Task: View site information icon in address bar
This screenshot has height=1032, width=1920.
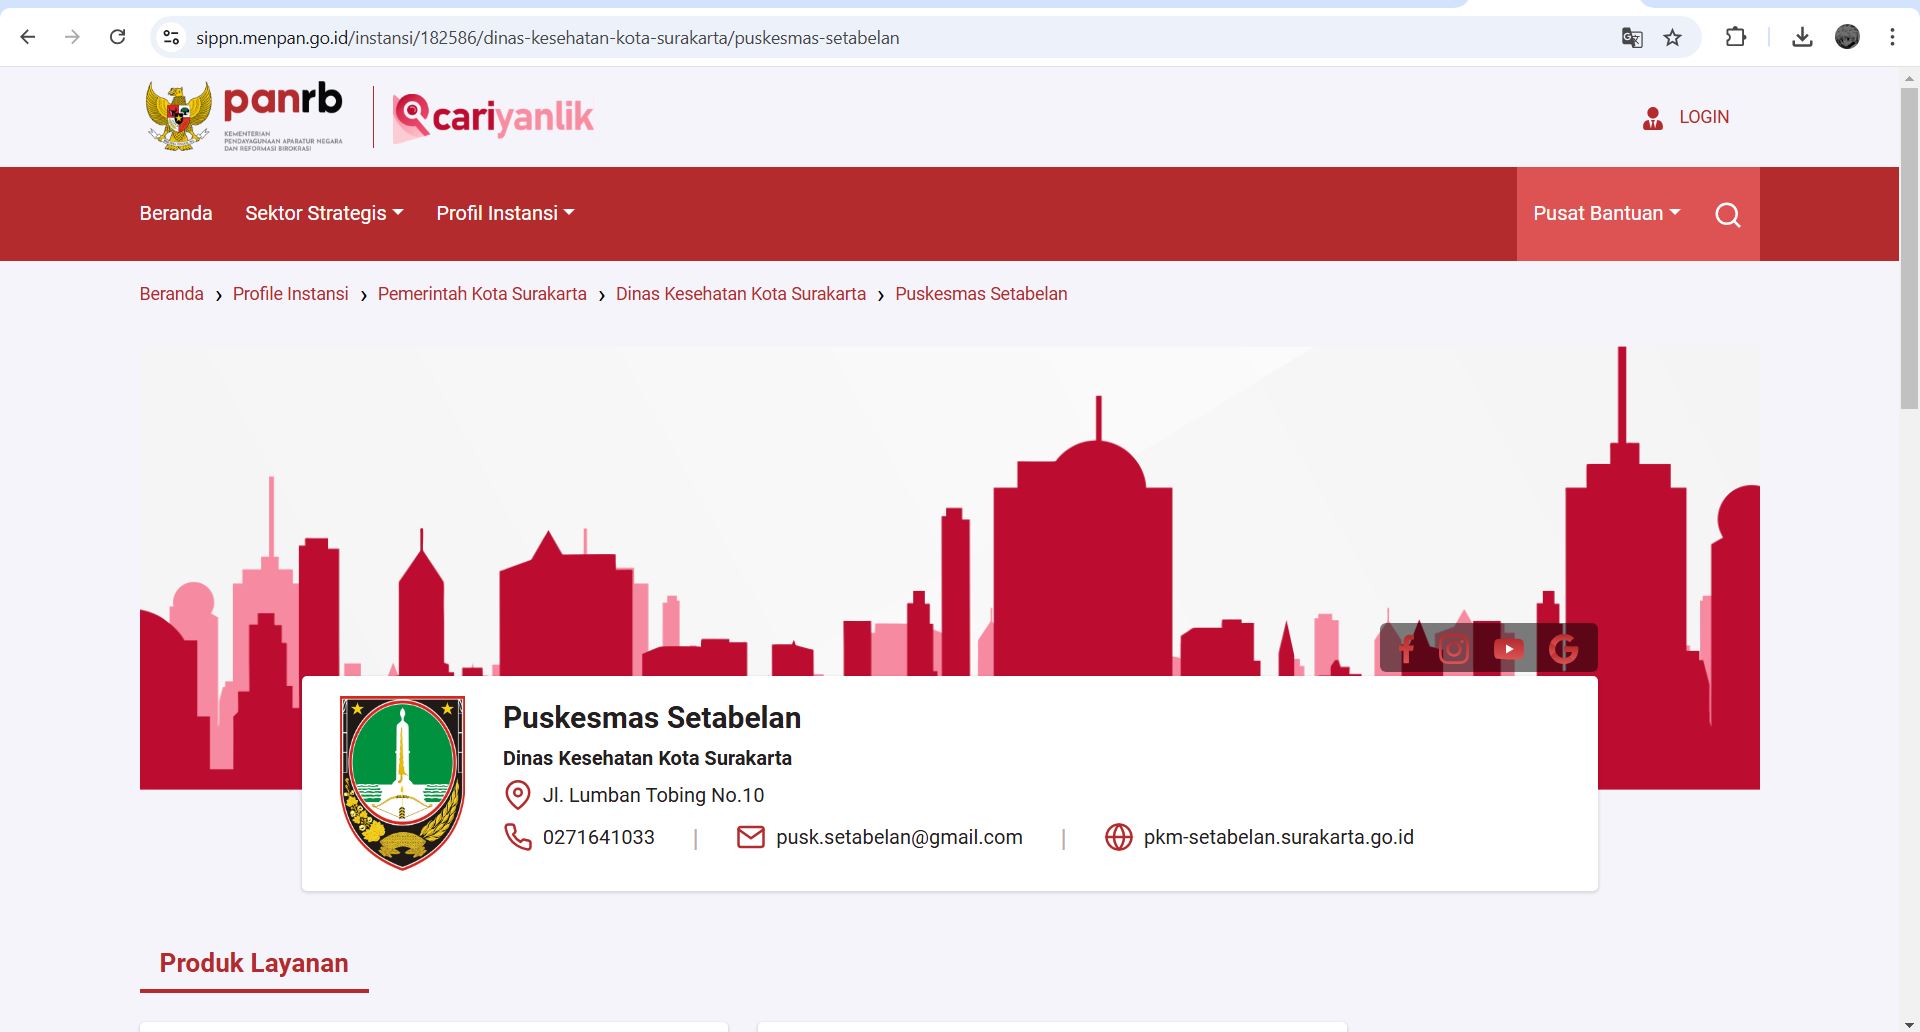Action: 171,37
